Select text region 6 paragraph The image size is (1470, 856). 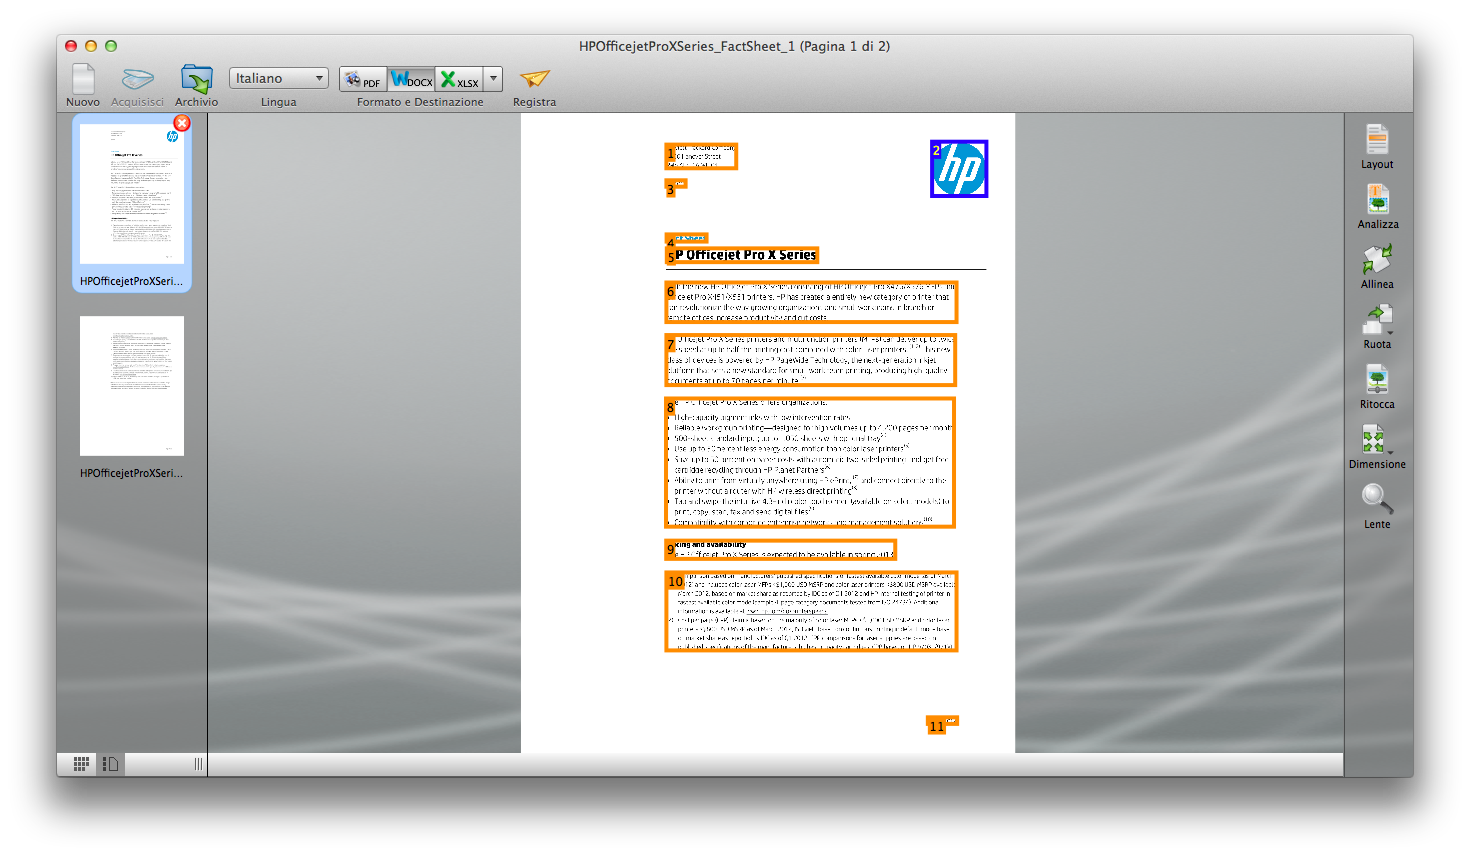click(x=811, y=302)
